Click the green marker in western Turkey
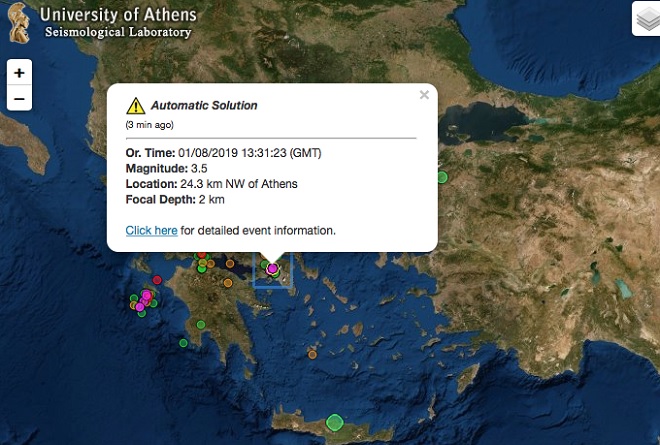Screen dimensions: 660x445 [442, 177]
